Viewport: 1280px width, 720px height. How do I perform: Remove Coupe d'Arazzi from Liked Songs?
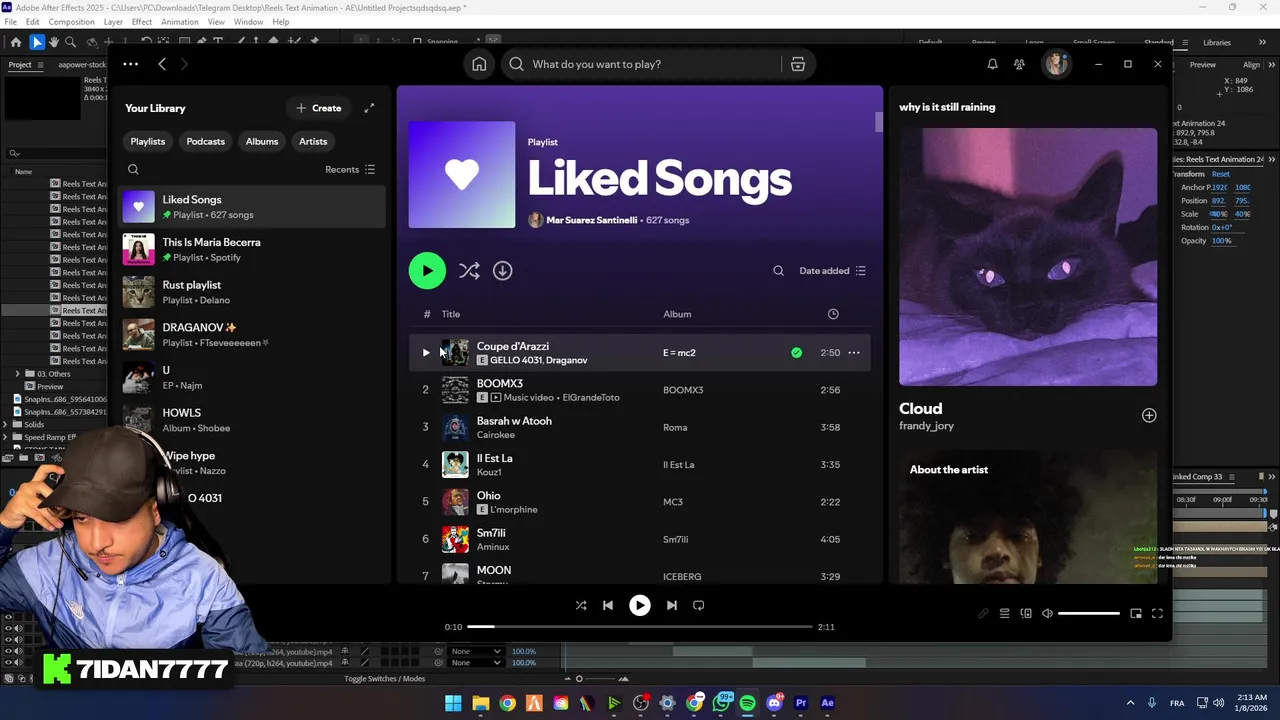(x=796, y=352)
